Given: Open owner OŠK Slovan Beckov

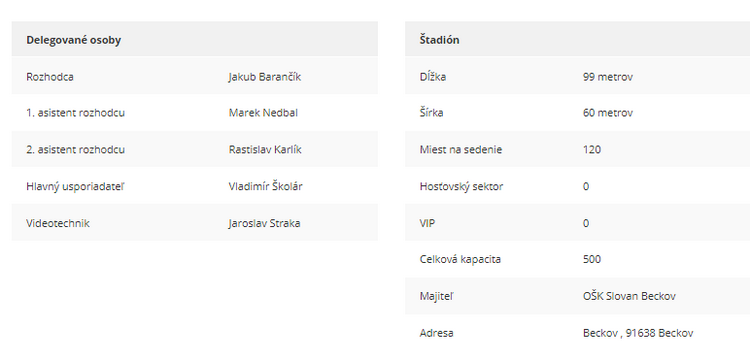Looking at the screenshot, I should pyautogui.click(x=629, y=296).
